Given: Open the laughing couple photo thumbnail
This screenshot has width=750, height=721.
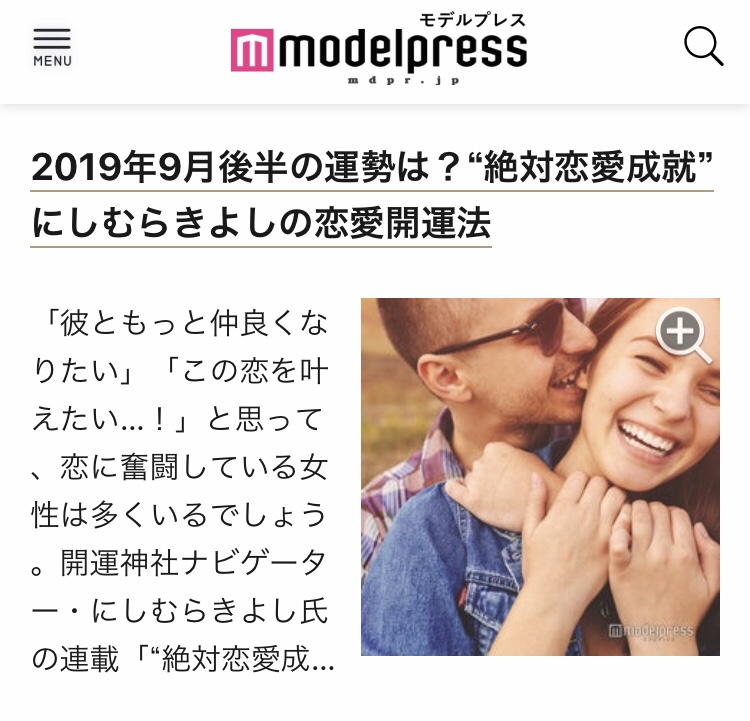Looking at the screenshot, I should [x=540, y=477].
